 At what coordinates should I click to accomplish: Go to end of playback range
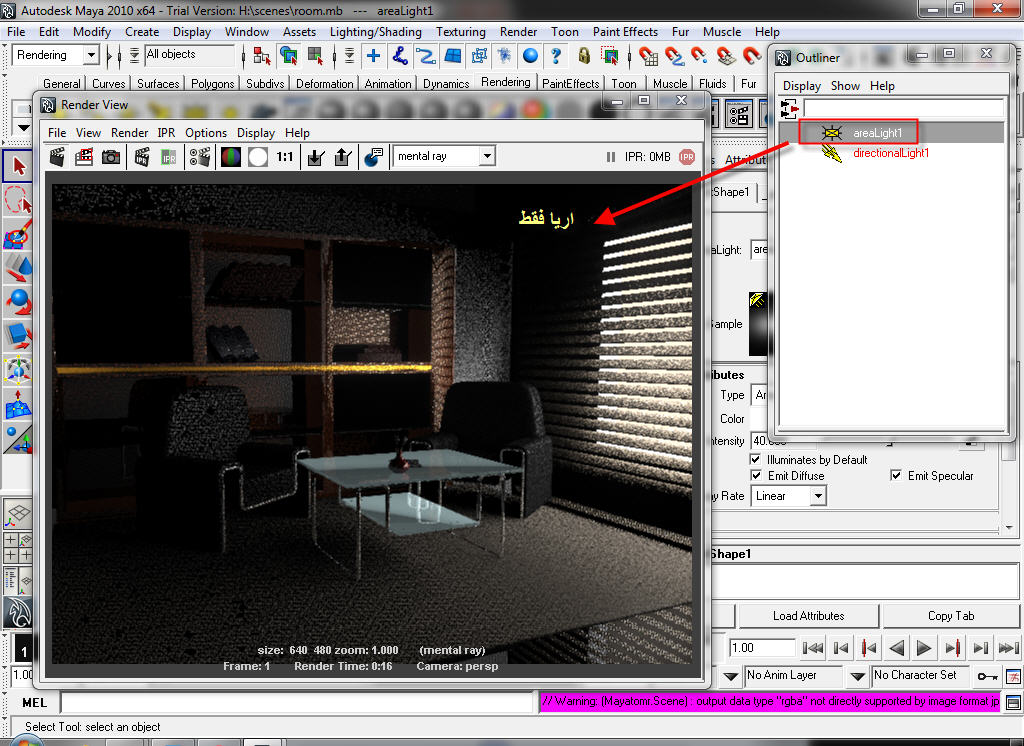click(1008, 648)
